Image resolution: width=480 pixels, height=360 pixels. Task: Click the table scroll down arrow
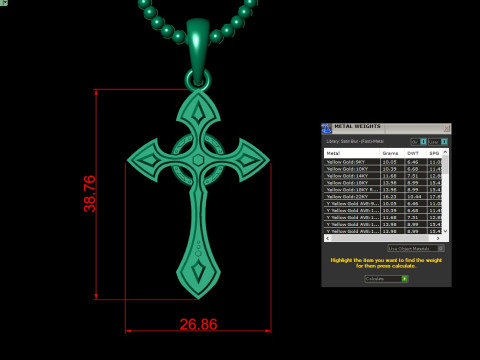point(445,231)
